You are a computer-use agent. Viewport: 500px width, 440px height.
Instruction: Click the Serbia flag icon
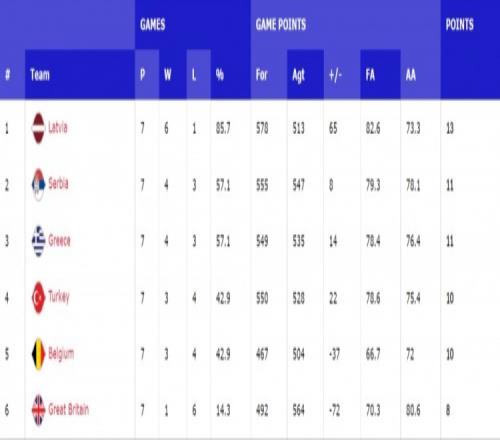pos(38,184)
